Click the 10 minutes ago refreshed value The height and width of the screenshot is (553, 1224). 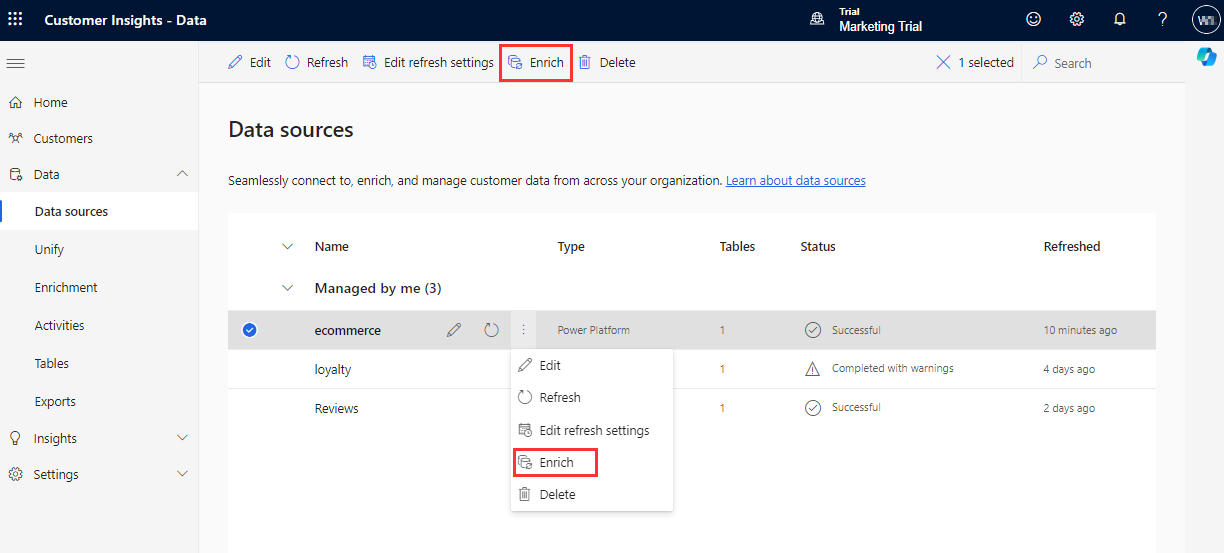click(x=1080, y=330)
